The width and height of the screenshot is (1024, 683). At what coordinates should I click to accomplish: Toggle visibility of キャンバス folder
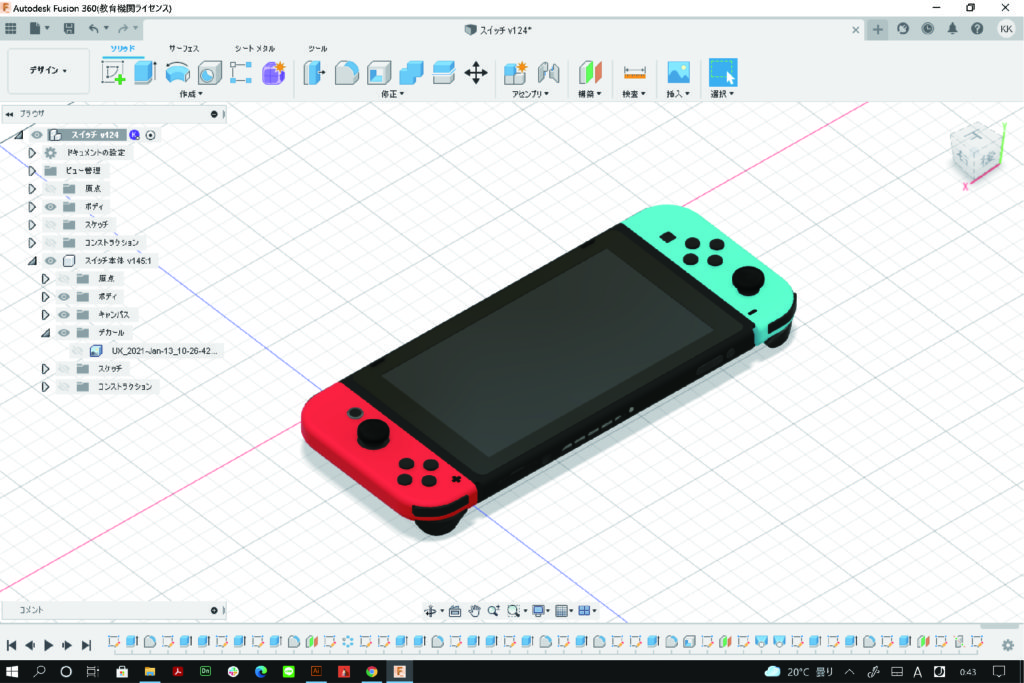point(63,314)
